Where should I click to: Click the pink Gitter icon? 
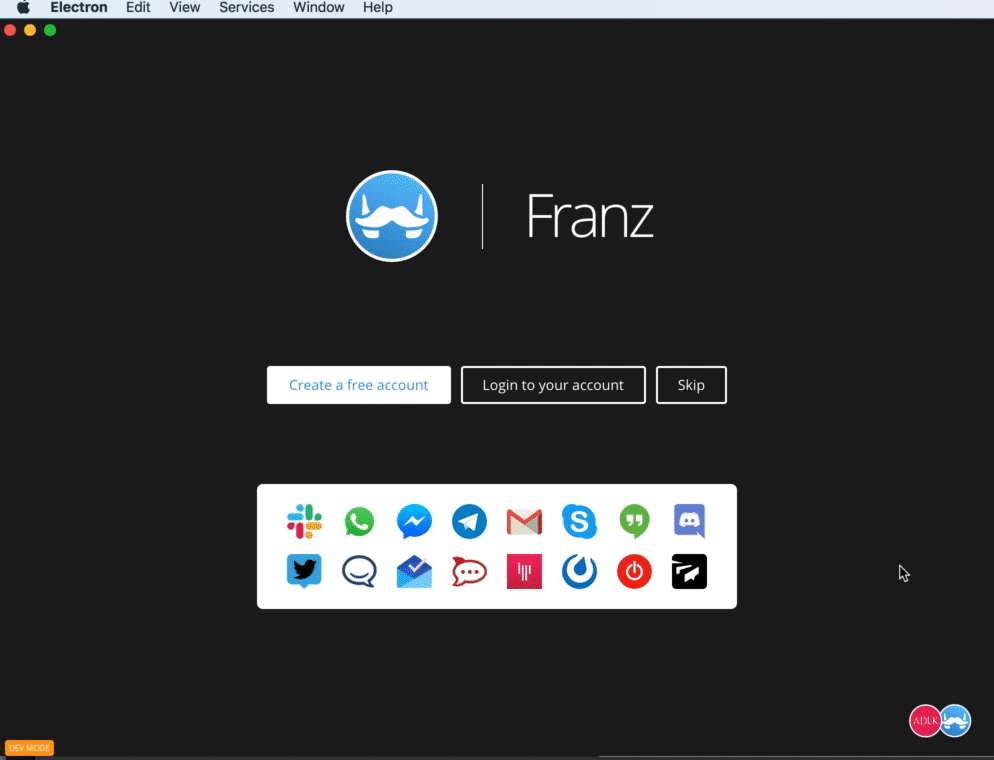tap(524, 571)
